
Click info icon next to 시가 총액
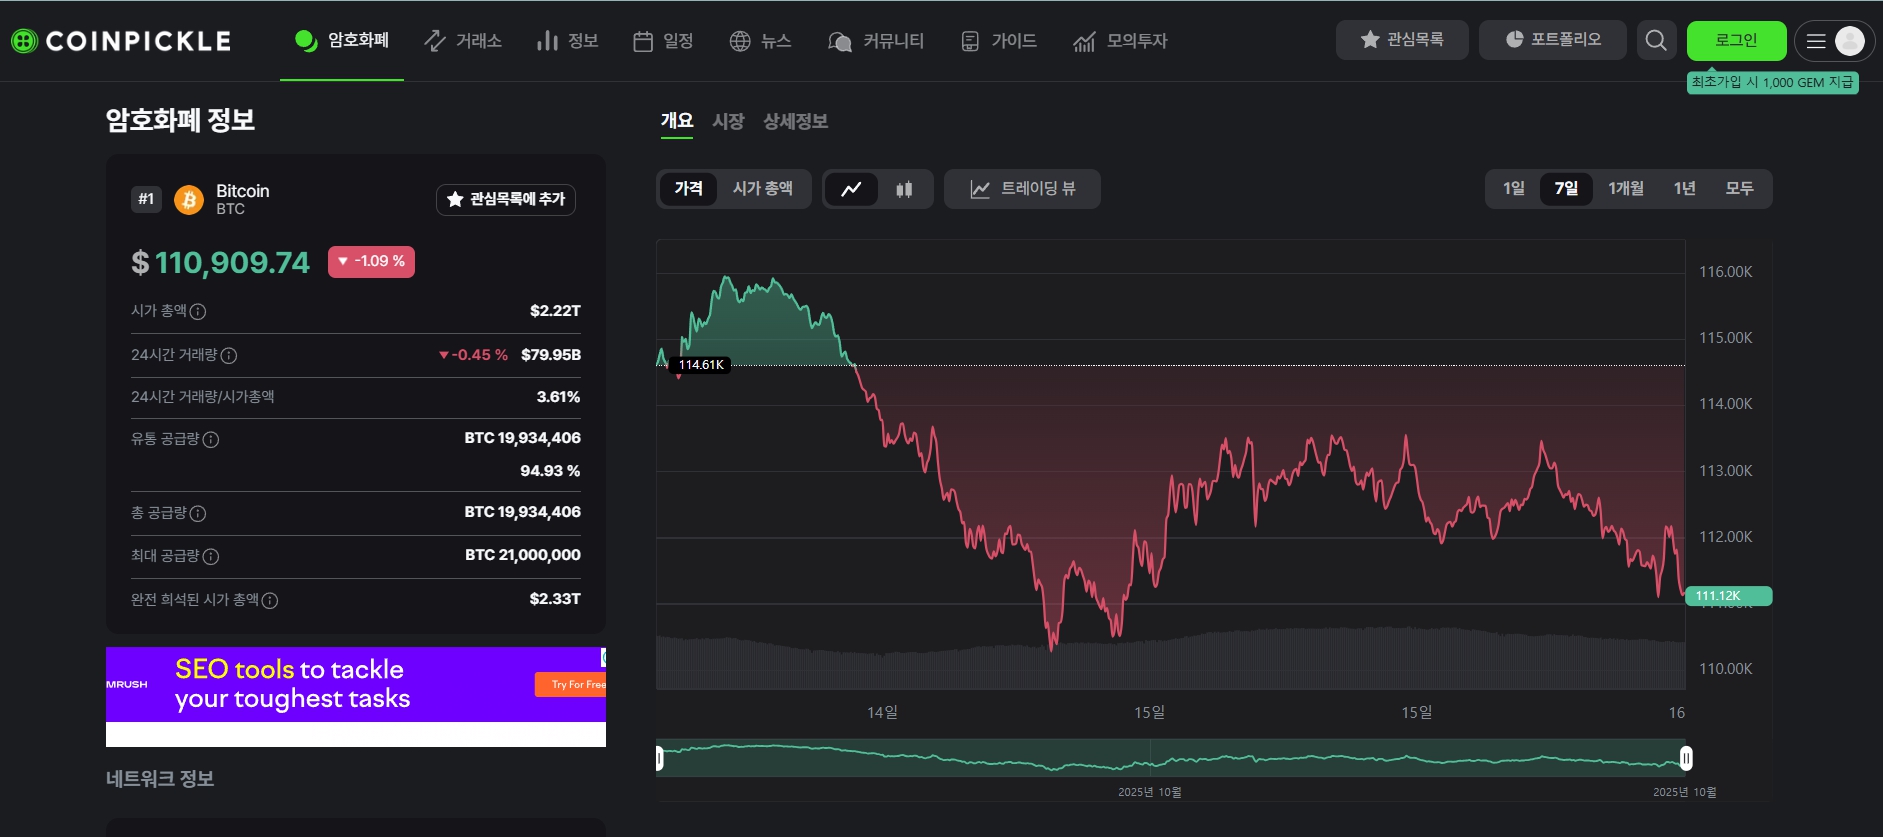198,312
